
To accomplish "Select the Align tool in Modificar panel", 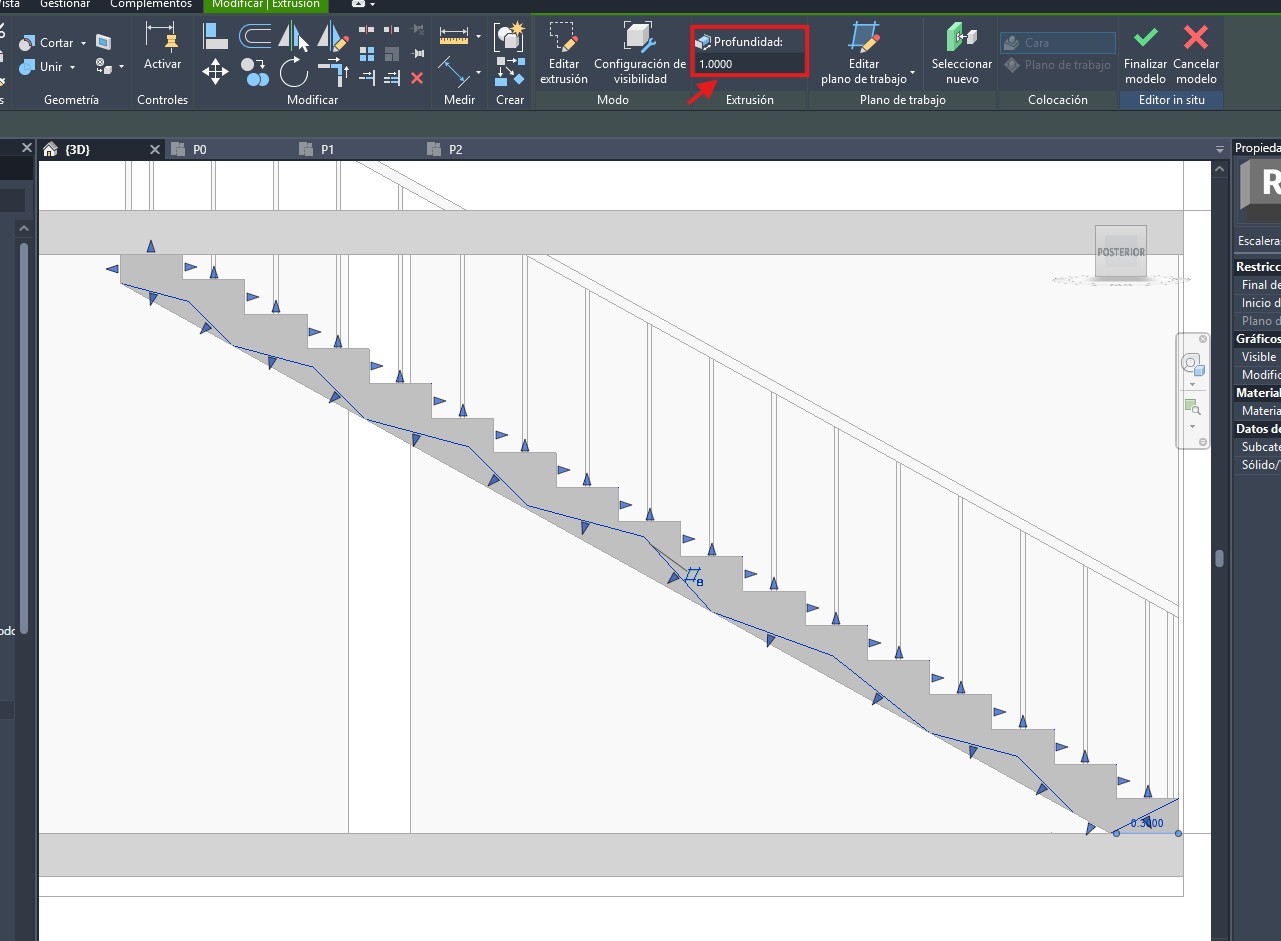I will [215, 37].
